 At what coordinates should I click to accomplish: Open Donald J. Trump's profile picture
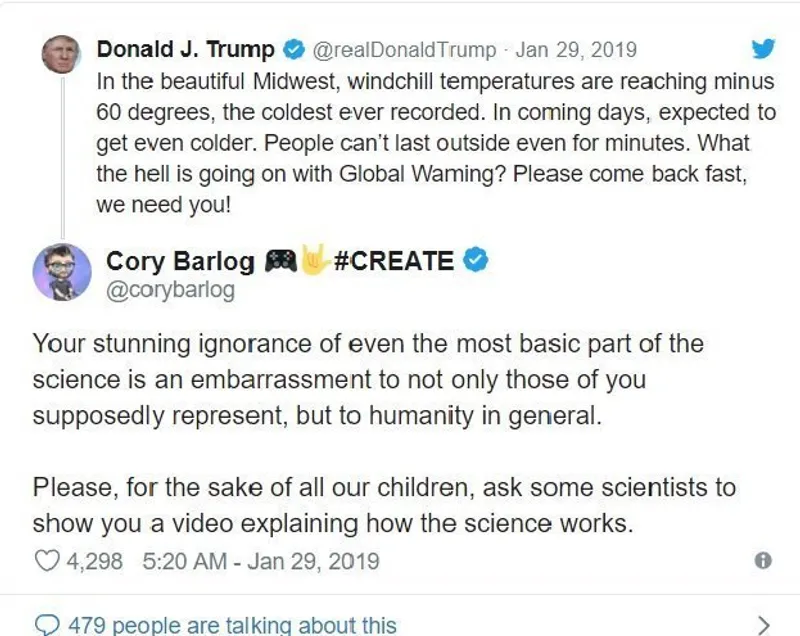click(x=60, y=55)
